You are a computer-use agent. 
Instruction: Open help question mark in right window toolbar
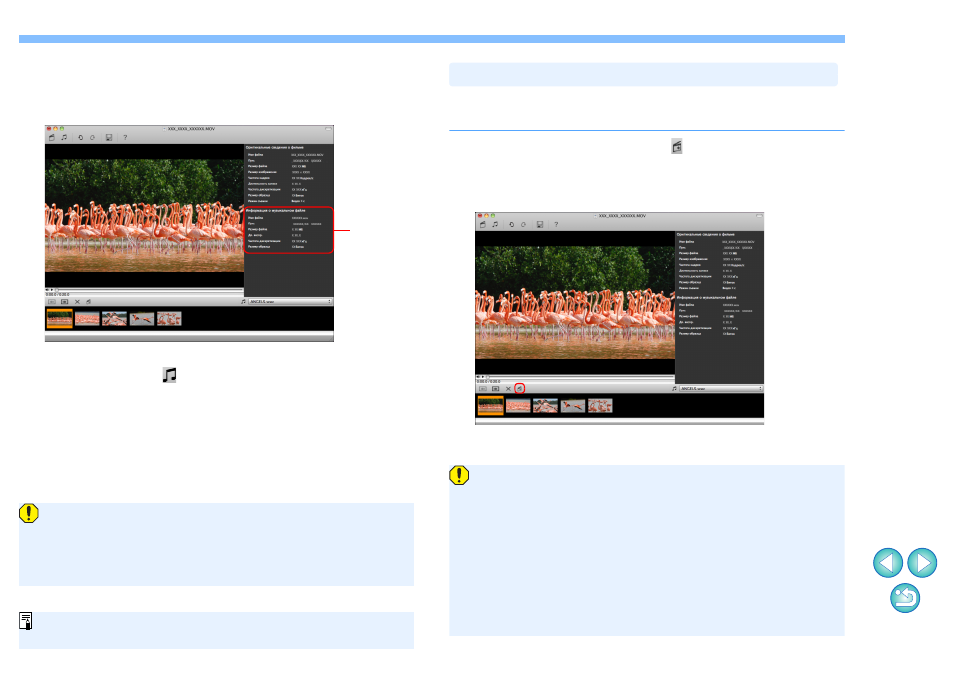(556, 224)
